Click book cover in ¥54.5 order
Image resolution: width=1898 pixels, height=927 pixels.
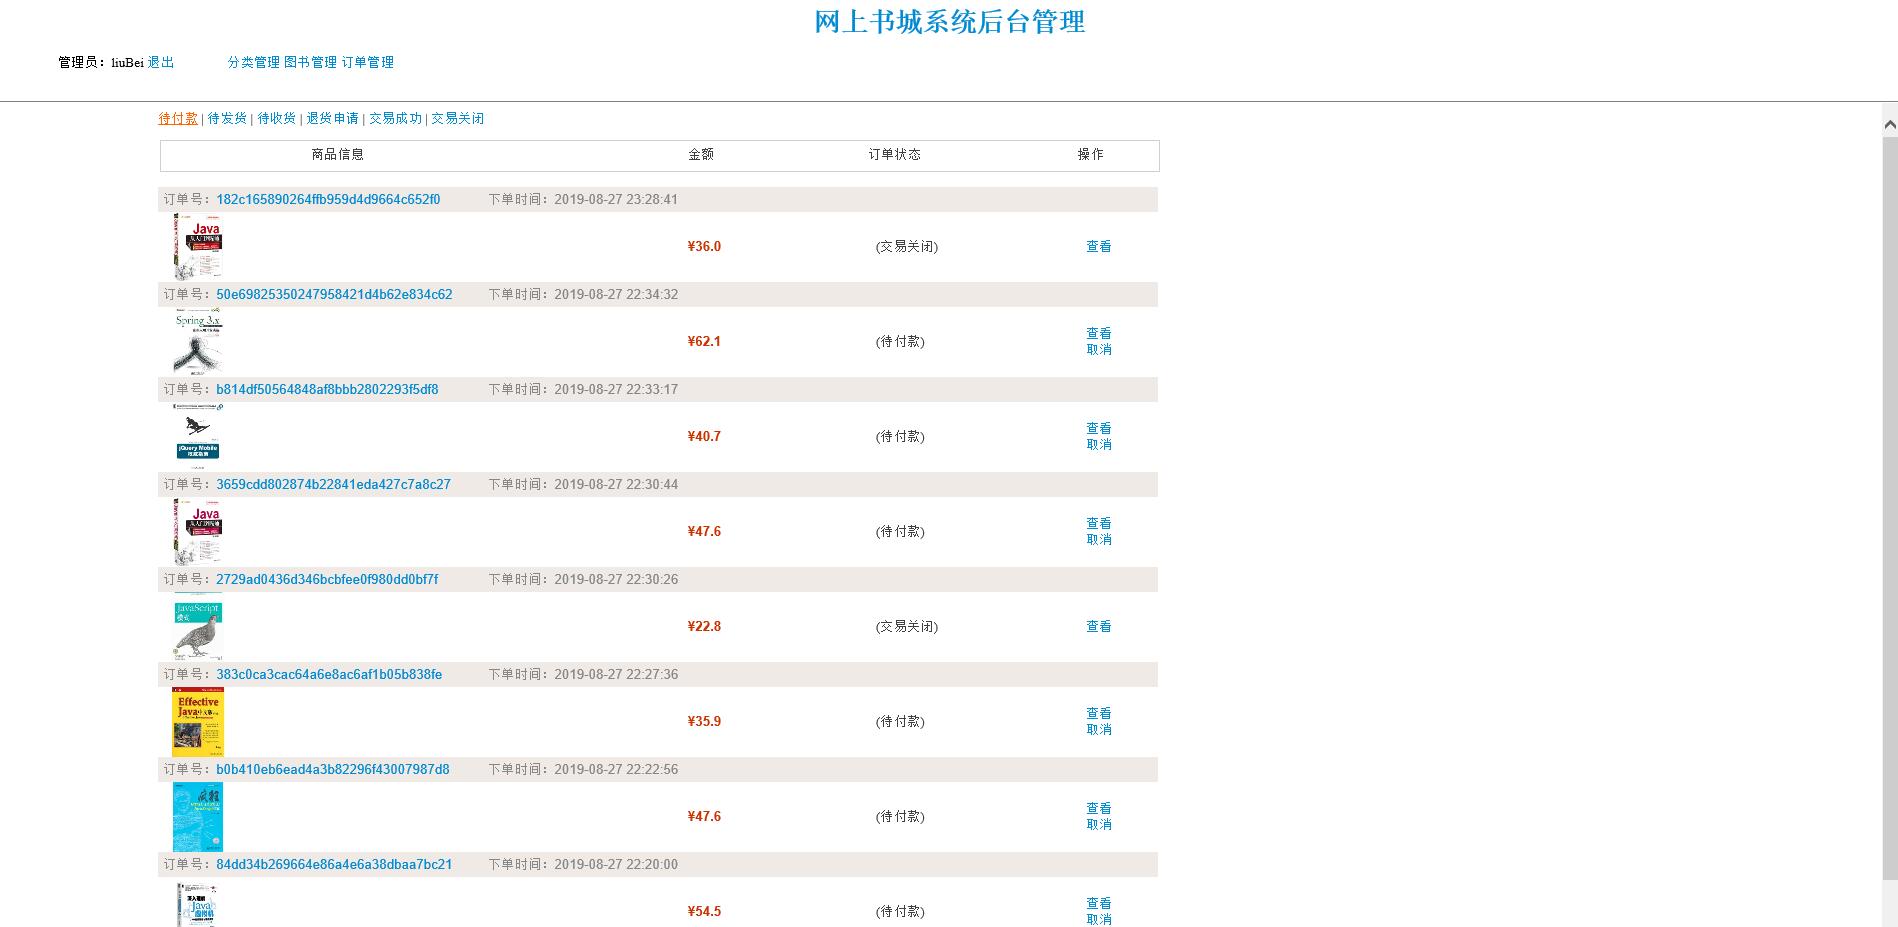[198, 905]
